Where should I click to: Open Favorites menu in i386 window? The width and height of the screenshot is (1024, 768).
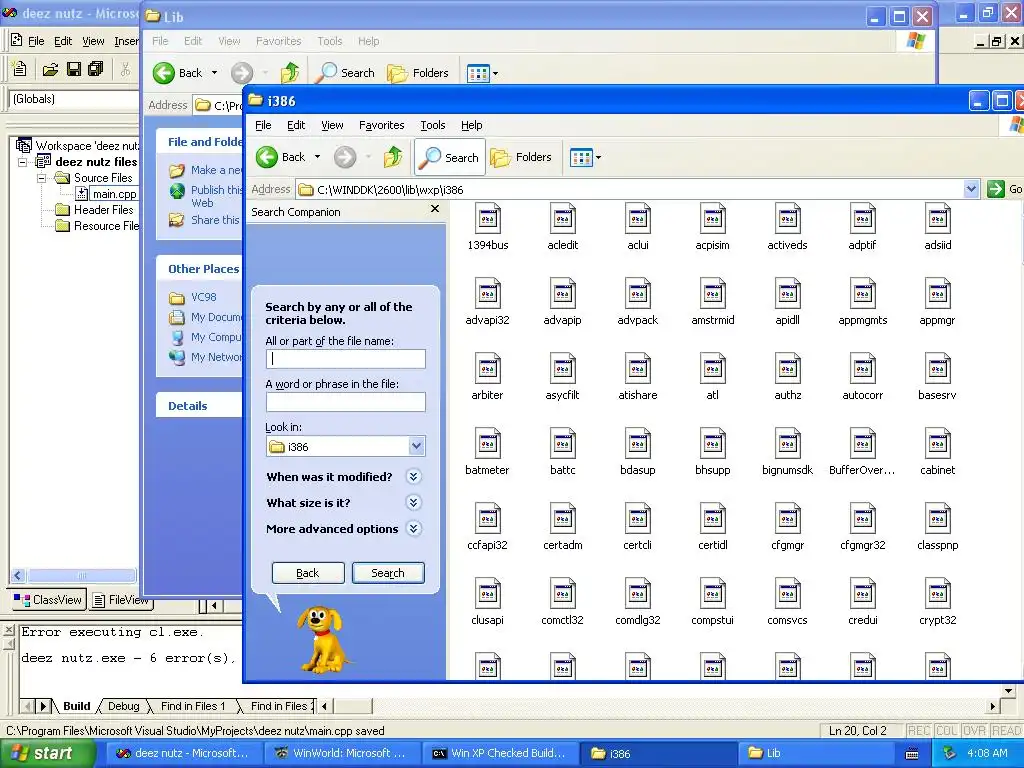(381, 125)
